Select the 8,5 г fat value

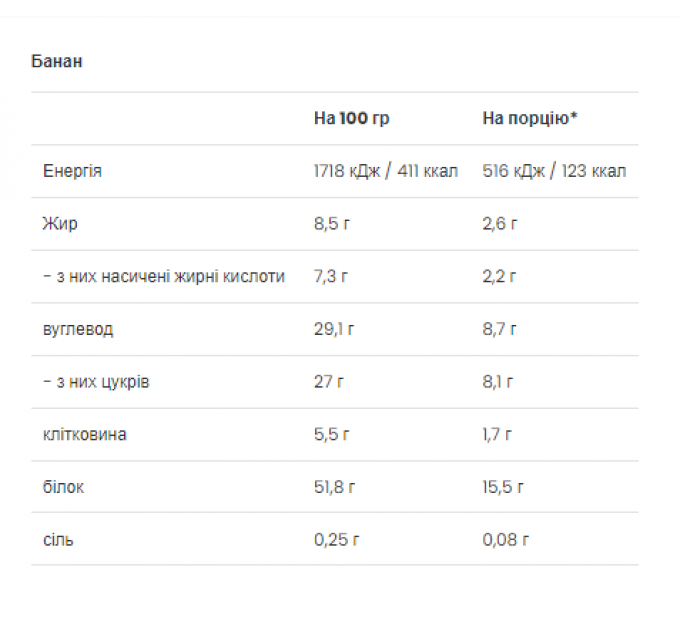[x=332, y=224]
